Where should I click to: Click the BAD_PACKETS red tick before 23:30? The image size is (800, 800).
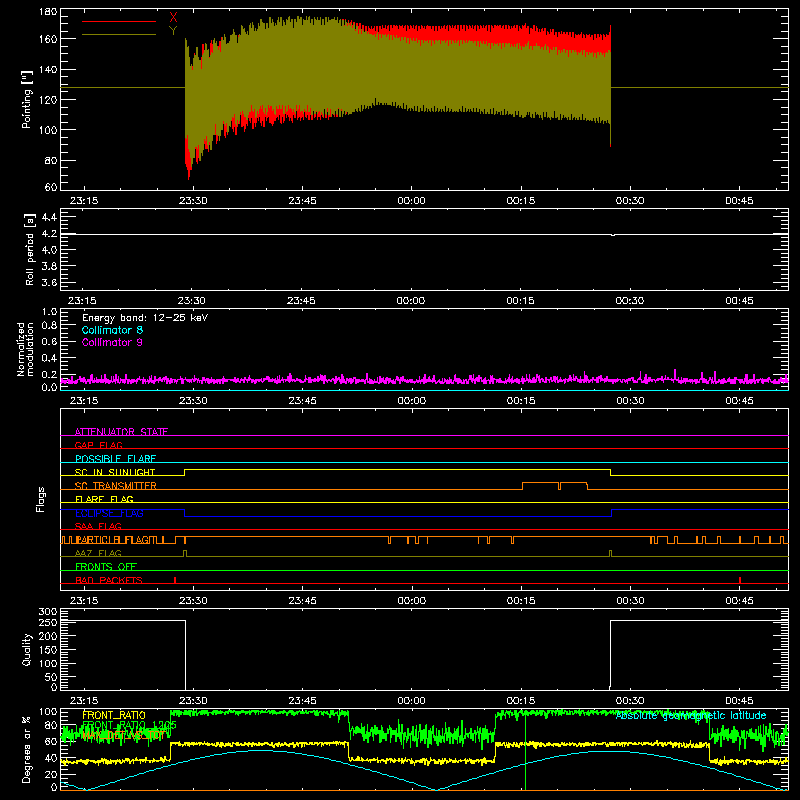click(x=175, y=580)
